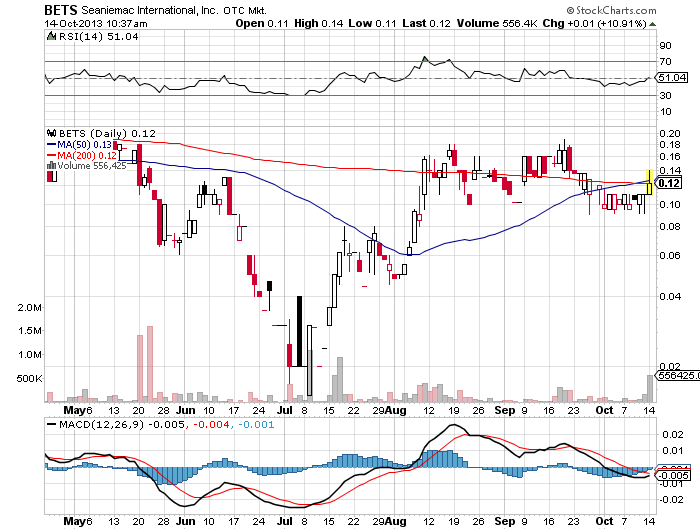Click the yellow highlighted latest candlestick

pyautogui.click(x=650, y=182)
